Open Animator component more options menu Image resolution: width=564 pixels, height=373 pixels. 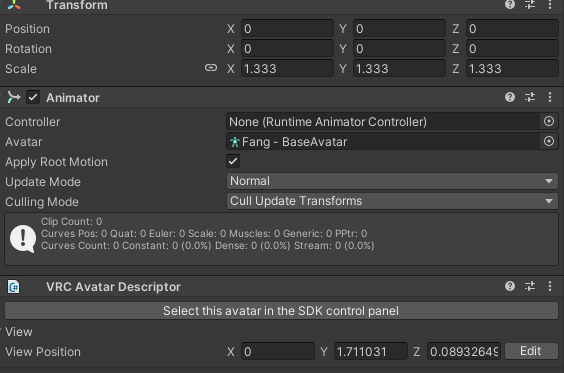point(550,97)
